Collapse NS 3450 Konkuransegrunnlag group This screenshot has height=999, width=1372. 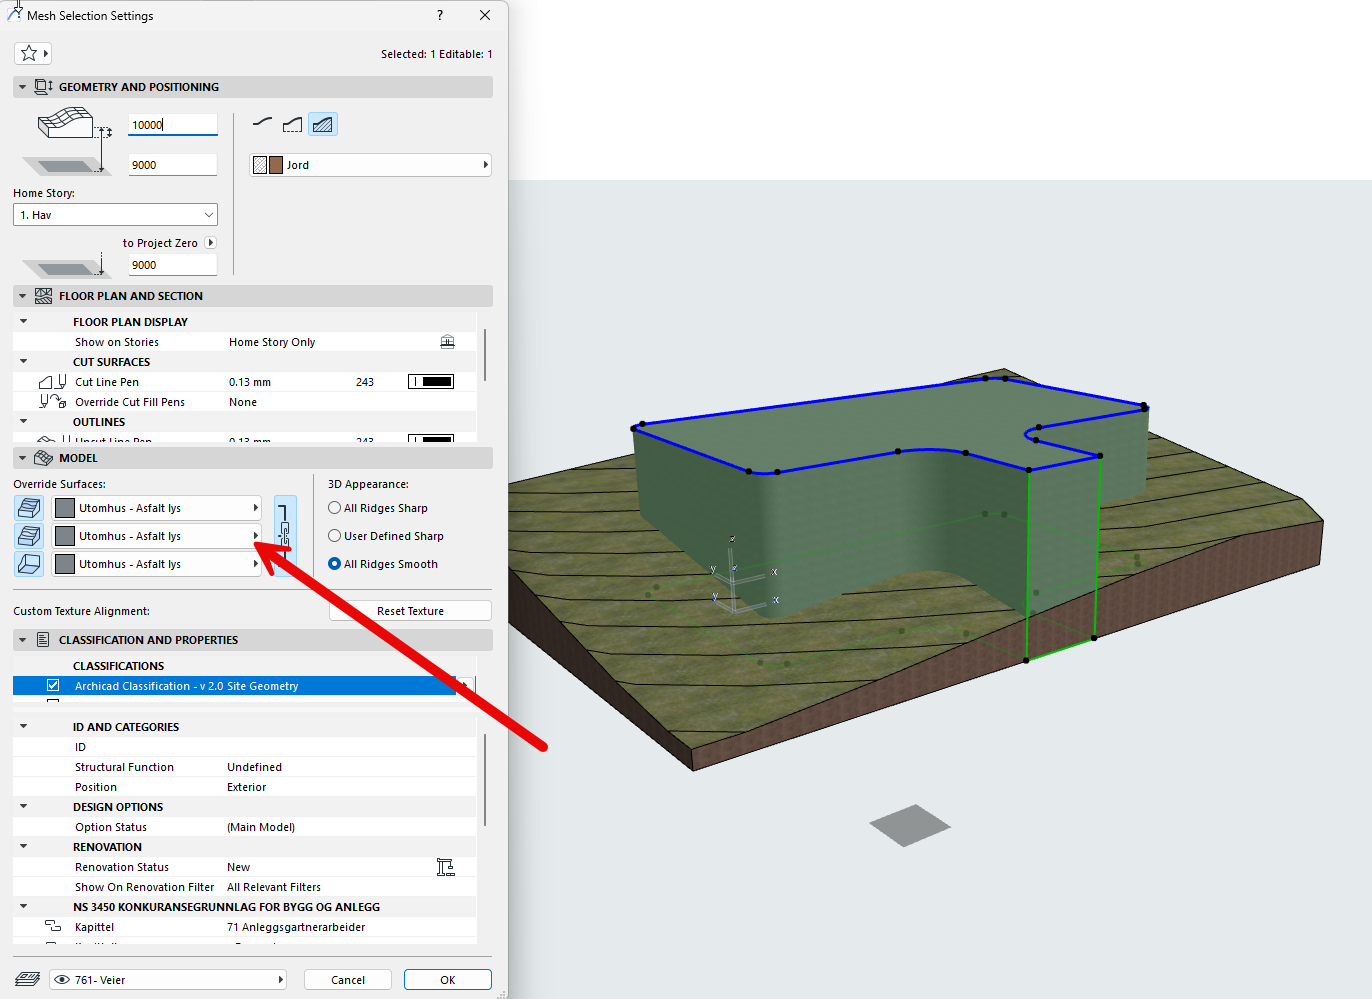tap(23, 907)
